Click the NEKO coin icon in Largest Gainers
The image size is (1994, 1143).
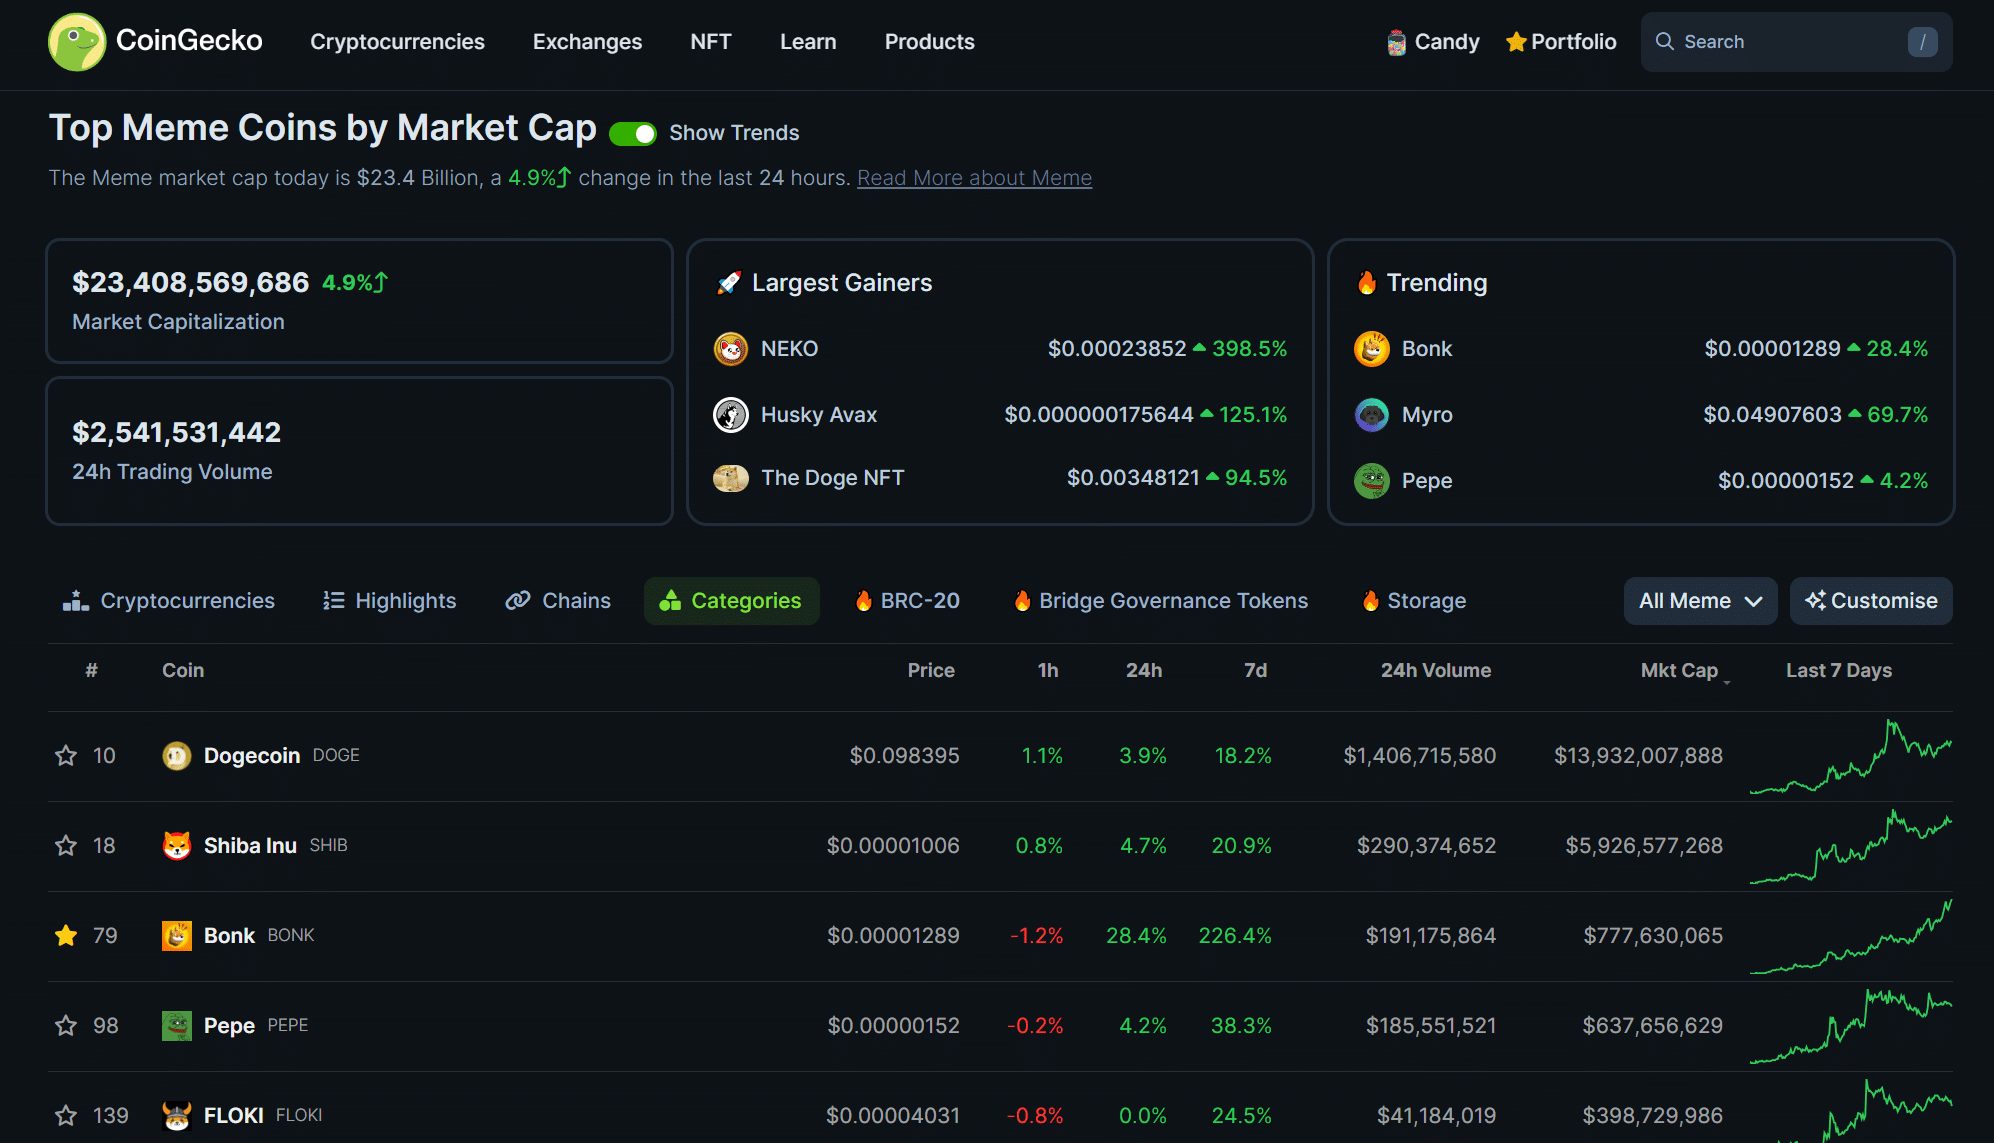tap(731, 349)
